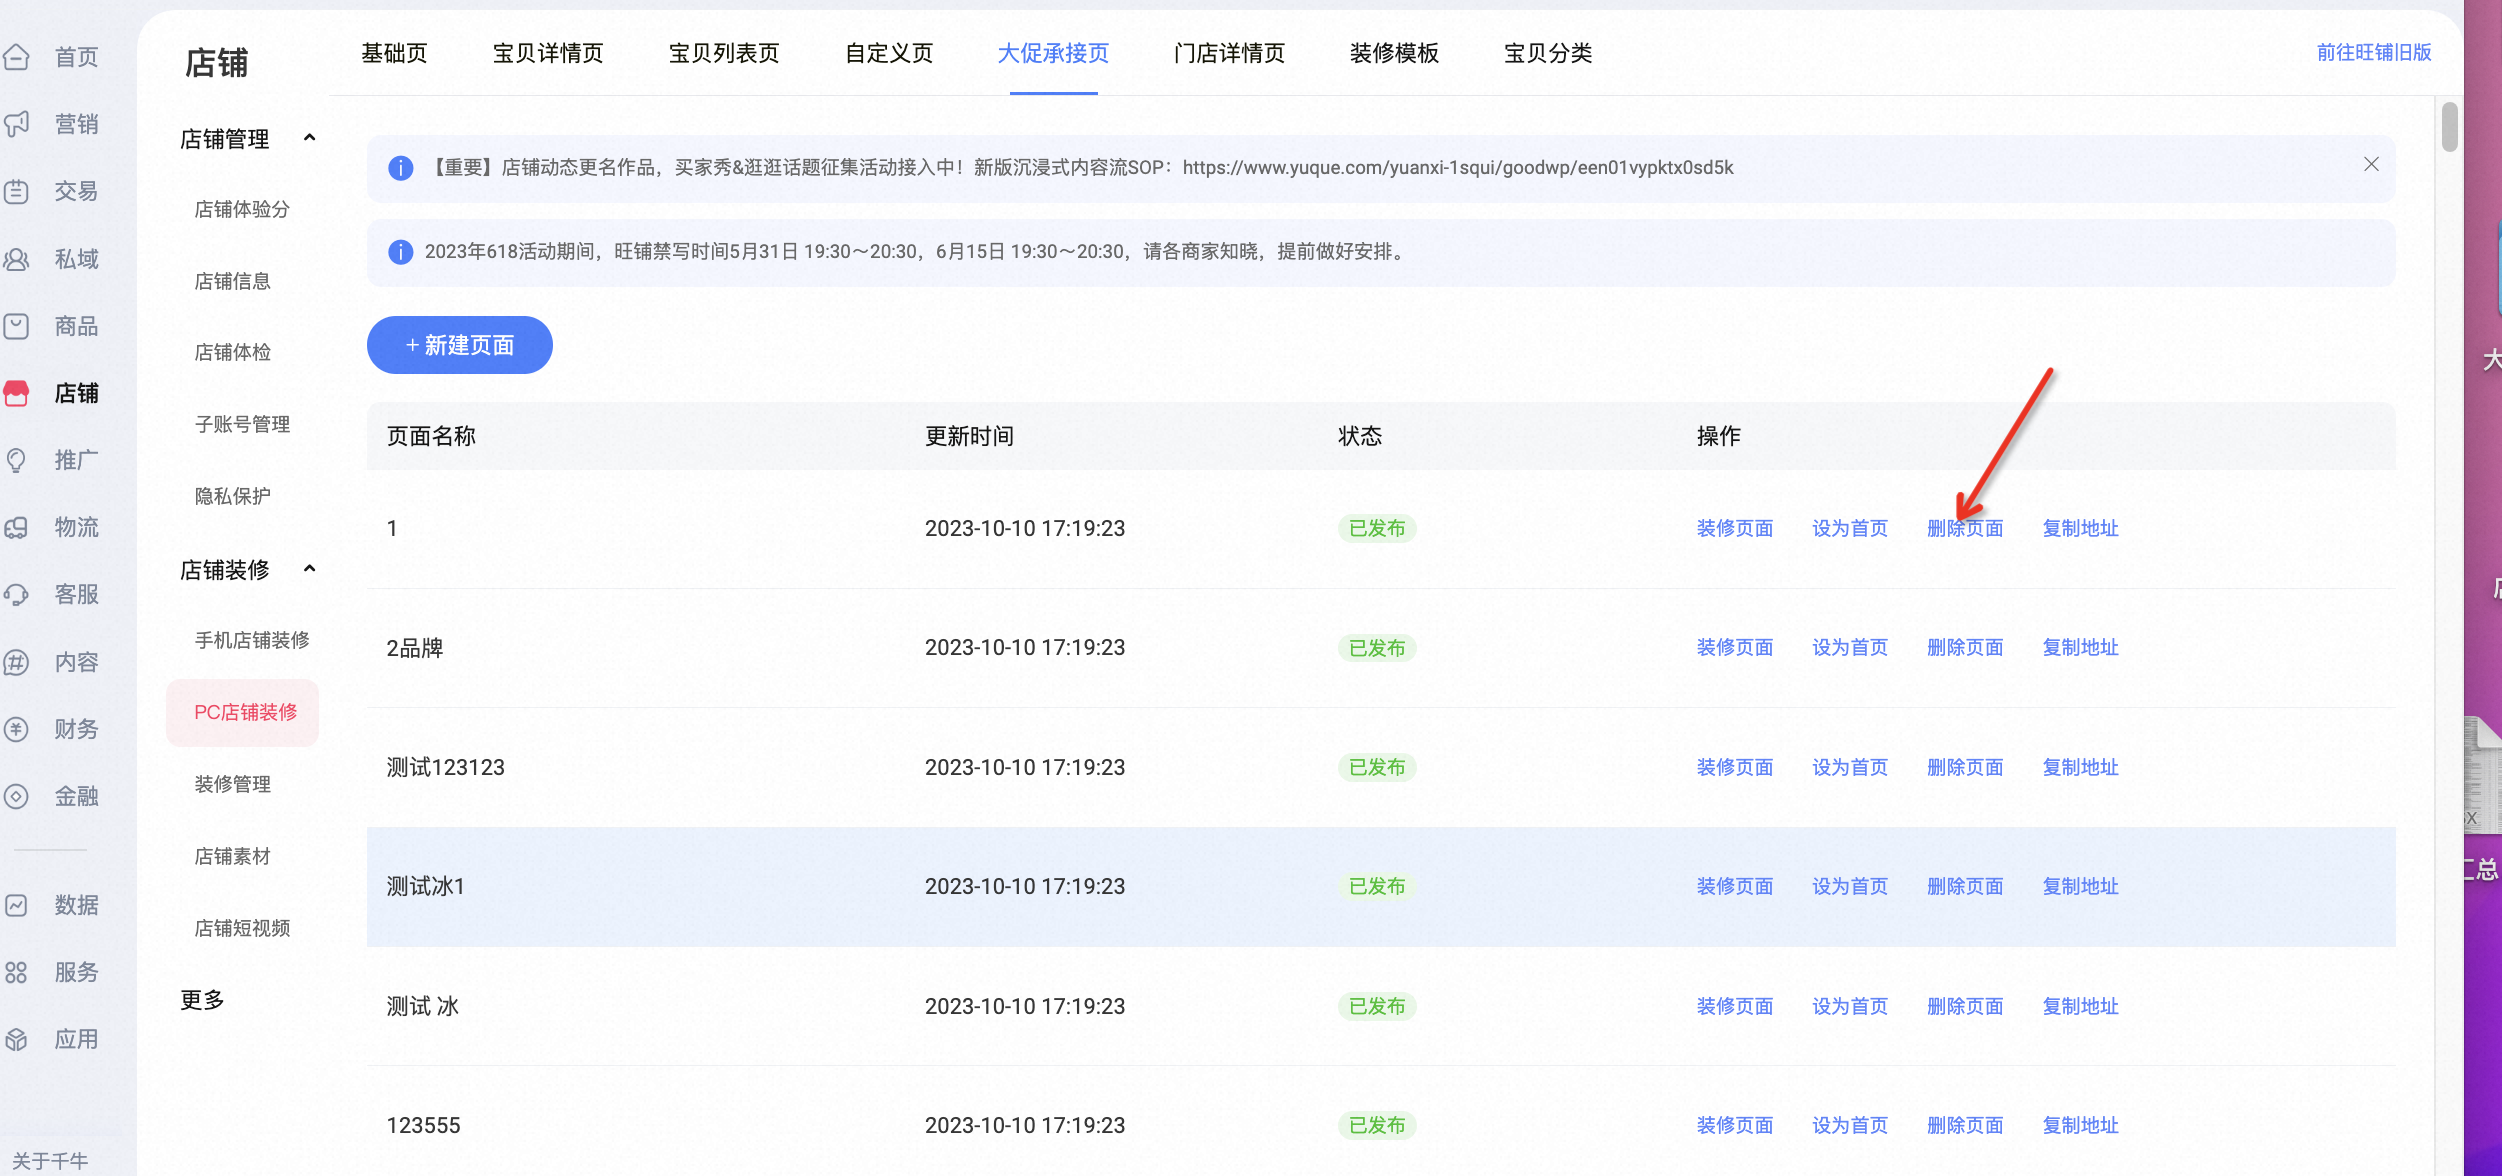Open the 首页 home icon in sidebar

[17, 57]
